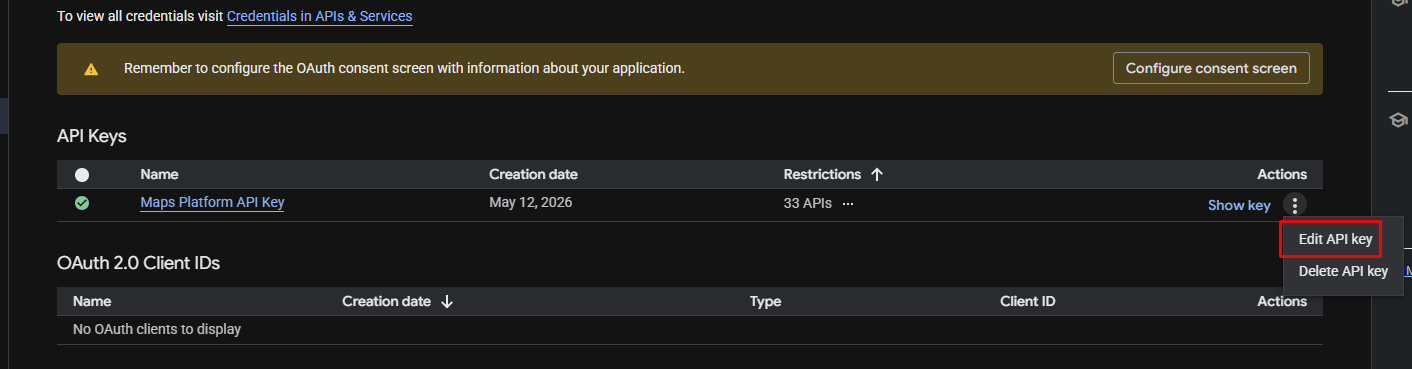Click the Restrictions sort arrow icon

coord(877,174)
